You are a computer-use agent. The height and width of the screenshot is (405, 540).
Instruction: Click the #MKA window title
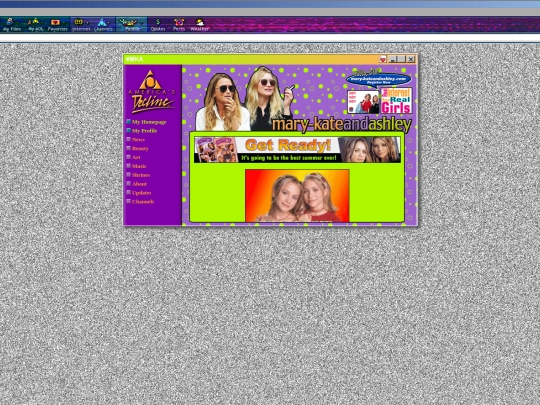click(134, 59)
